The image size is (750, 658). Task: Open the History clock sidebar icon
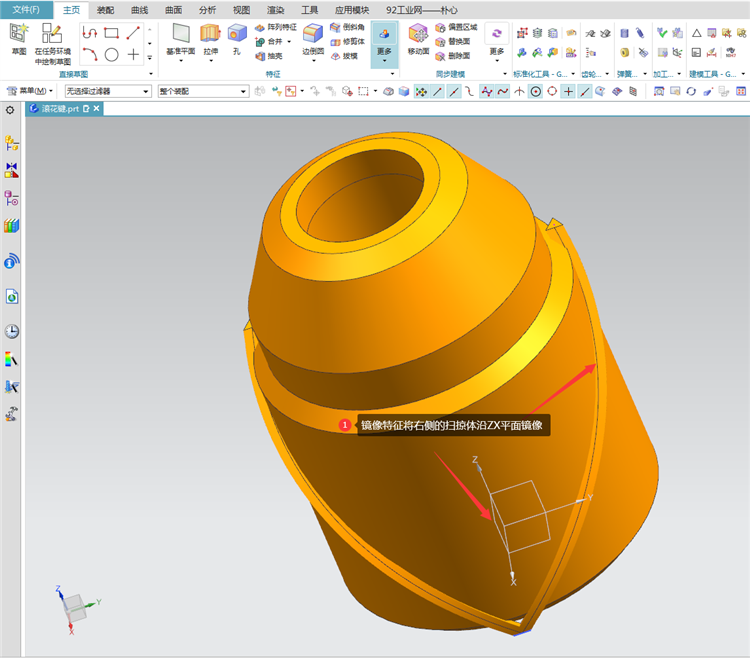[11, 331]
